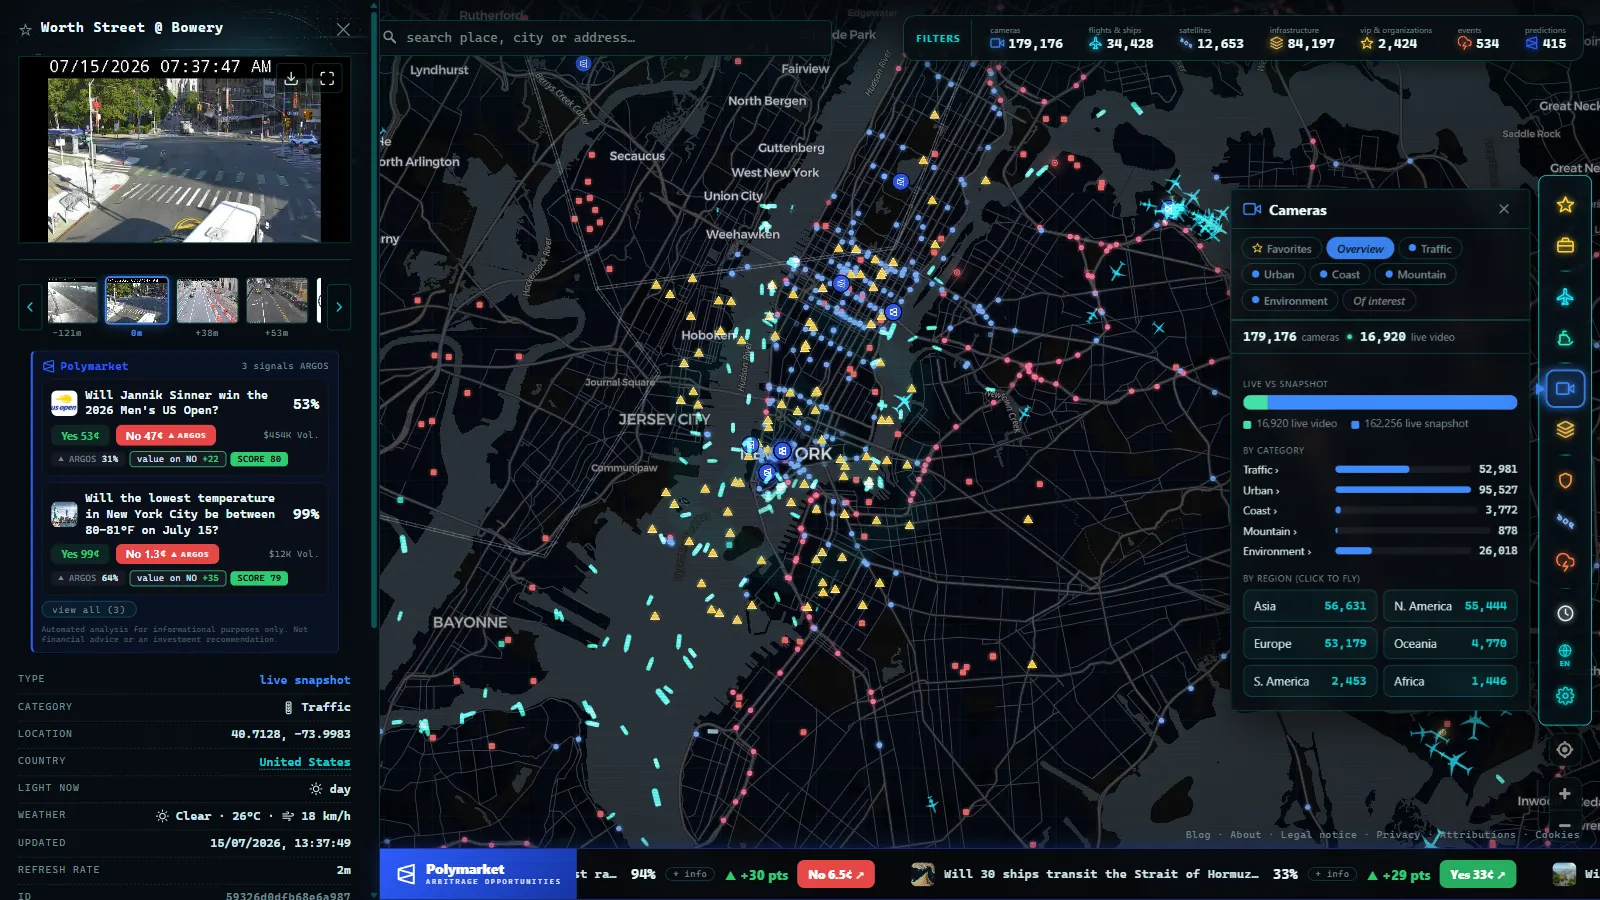Screen dimensions: 1600x900
Task: Open favorites star in right sidebar
Action: point(1565,205)
